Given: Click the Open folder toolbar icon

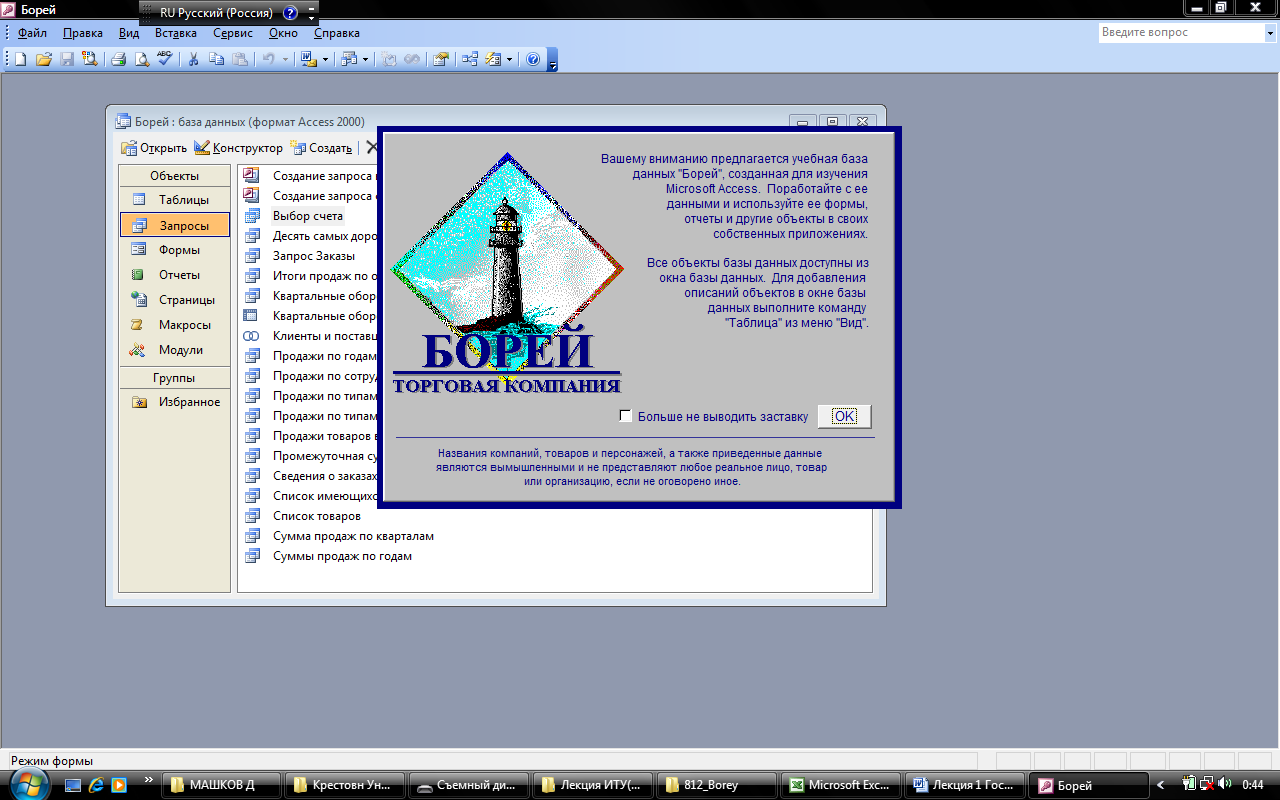Looking at the screenshot, I should point(44,59).
